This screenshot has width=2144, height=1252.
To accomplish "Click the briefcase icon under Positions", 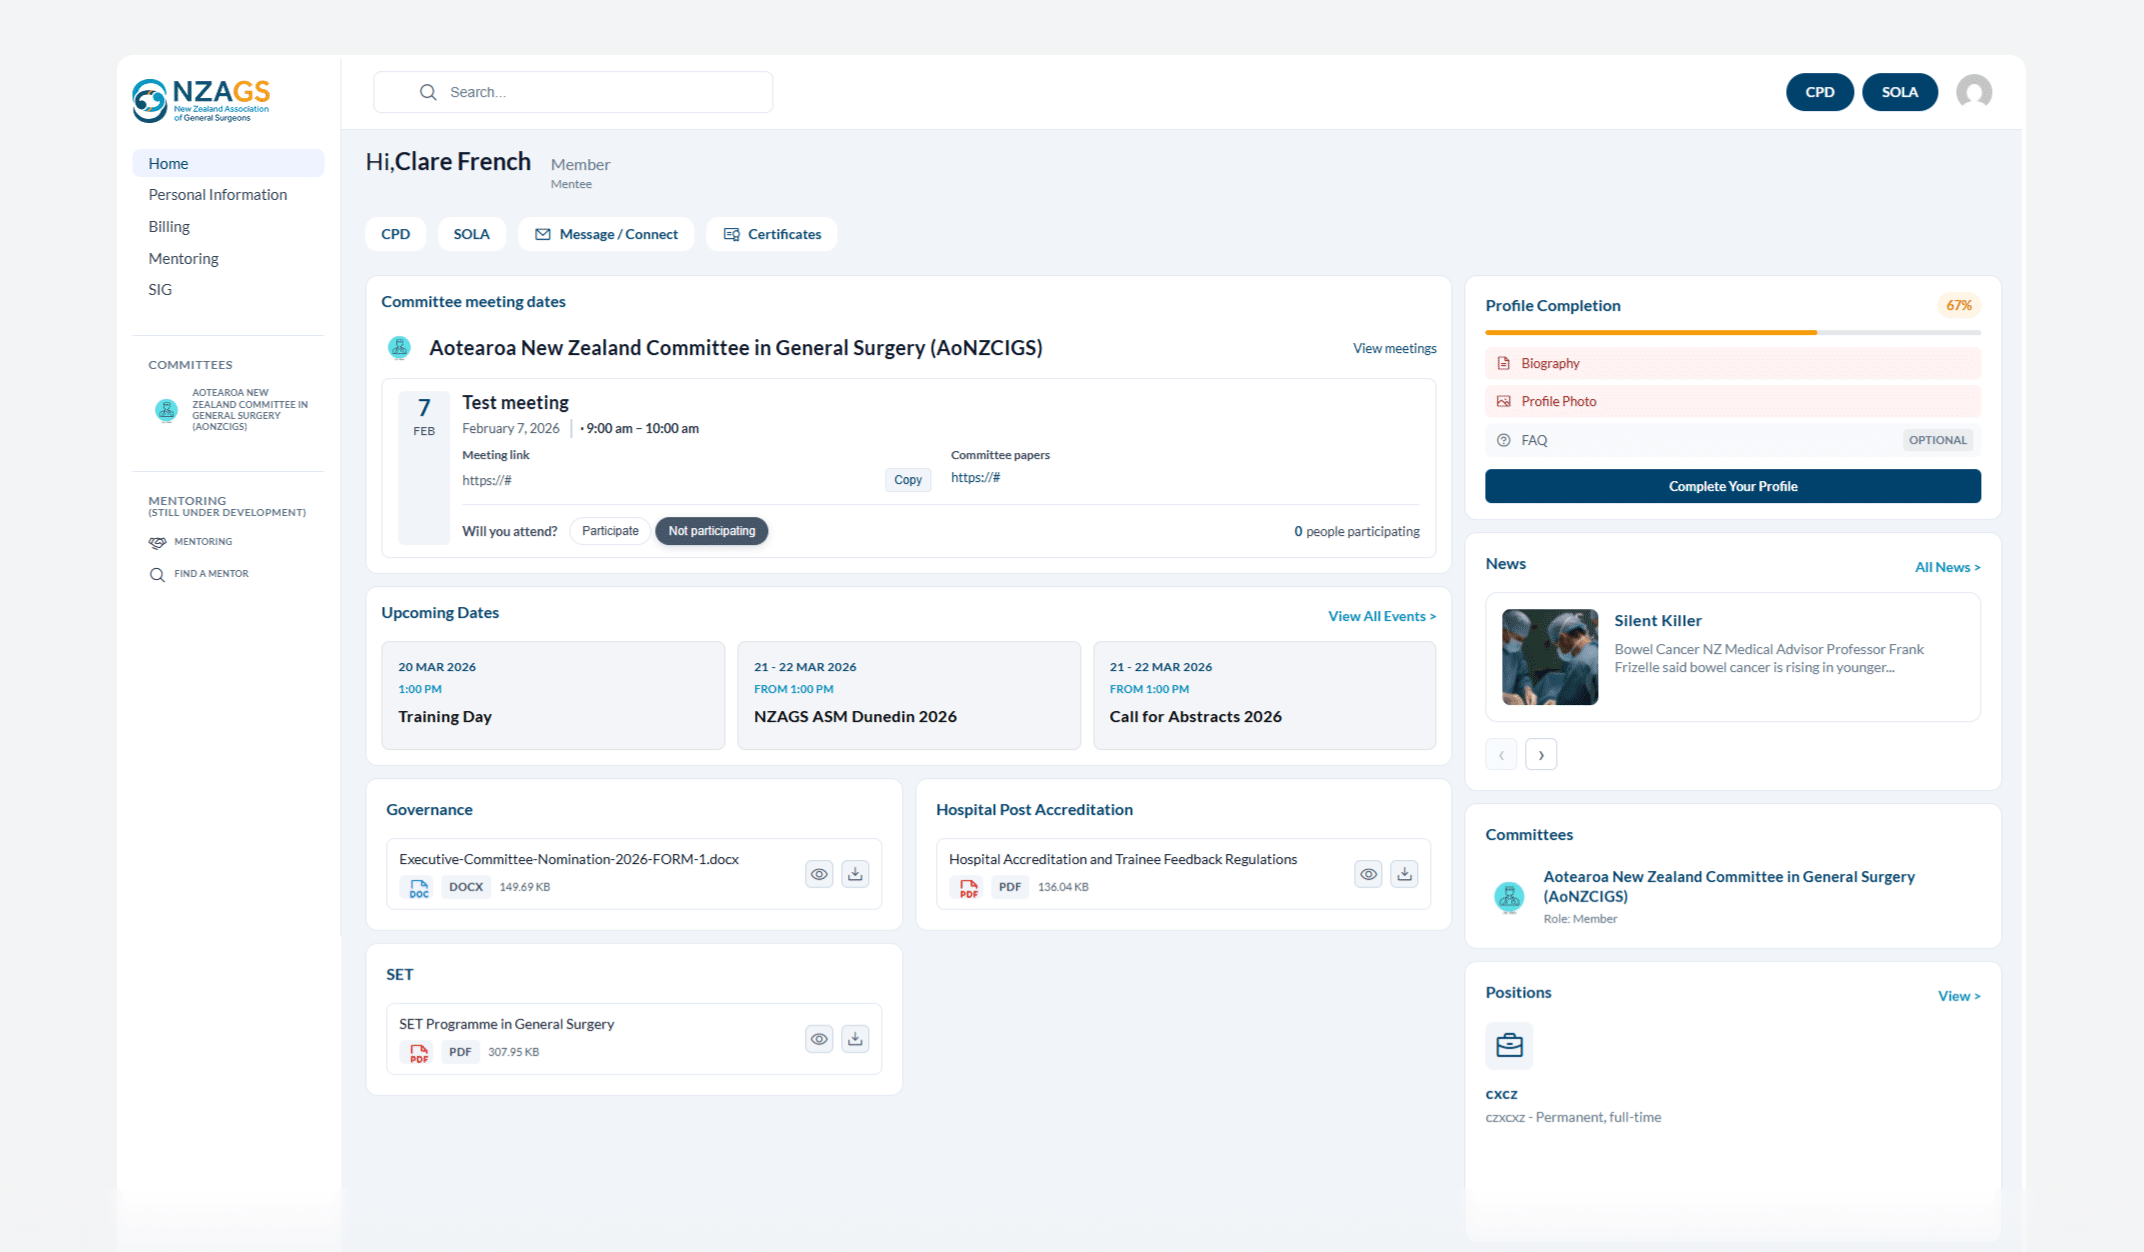I will click(x=1509, y=1046).
